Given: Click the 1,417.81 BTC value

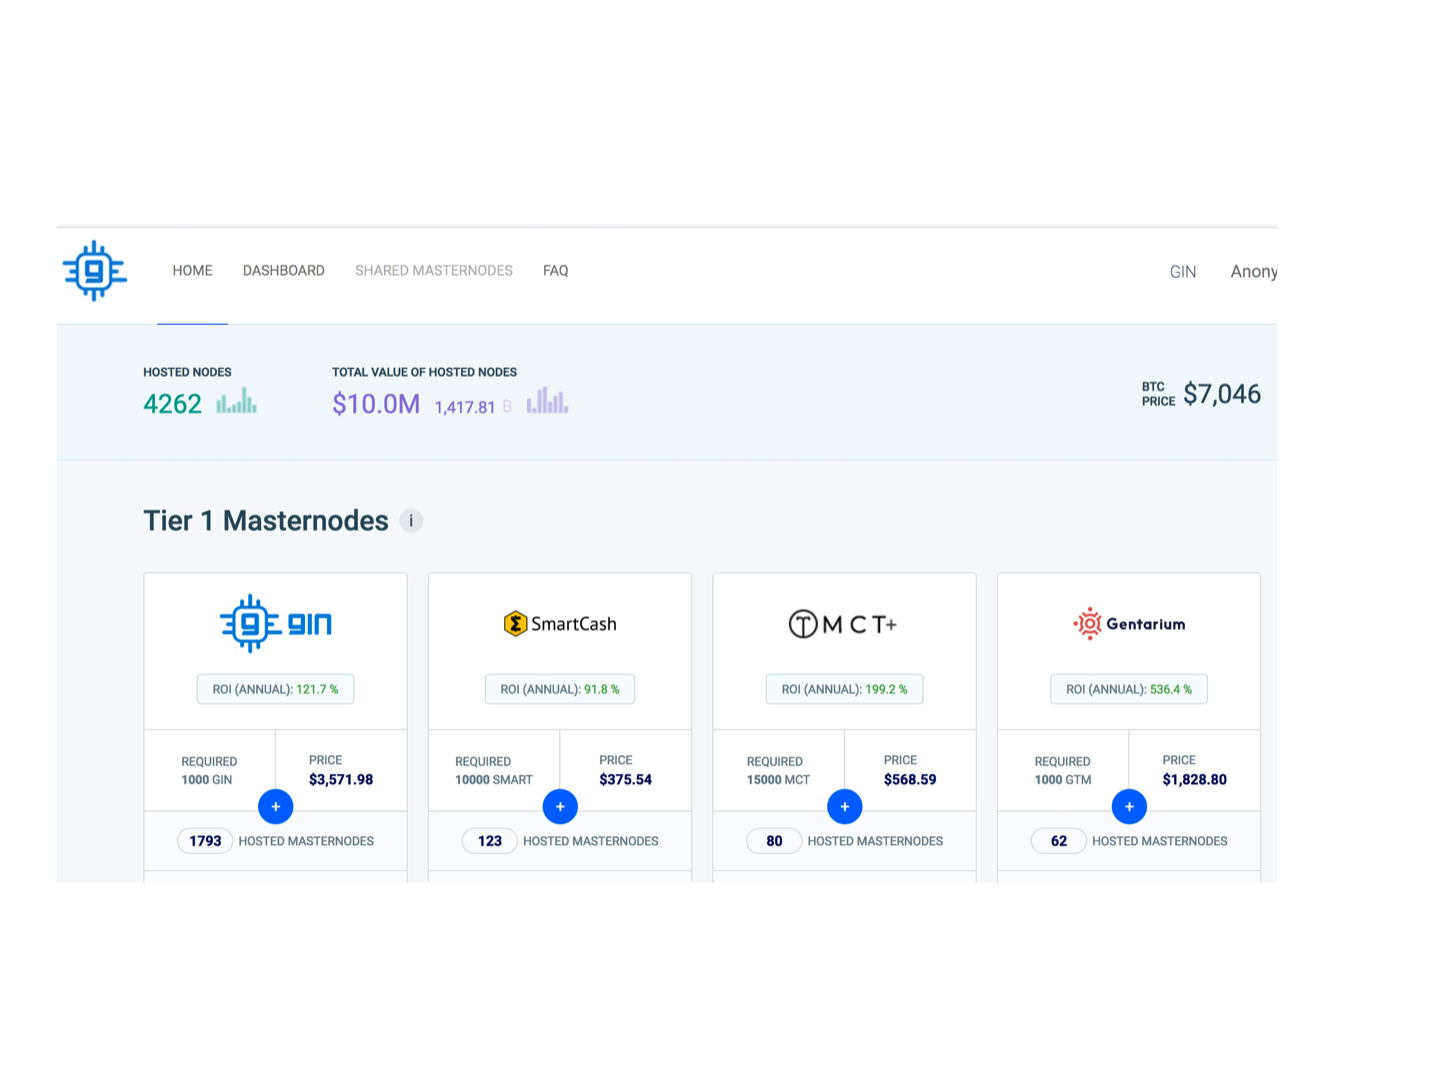Looking at the screenshot, I should [x=465, y=407].
